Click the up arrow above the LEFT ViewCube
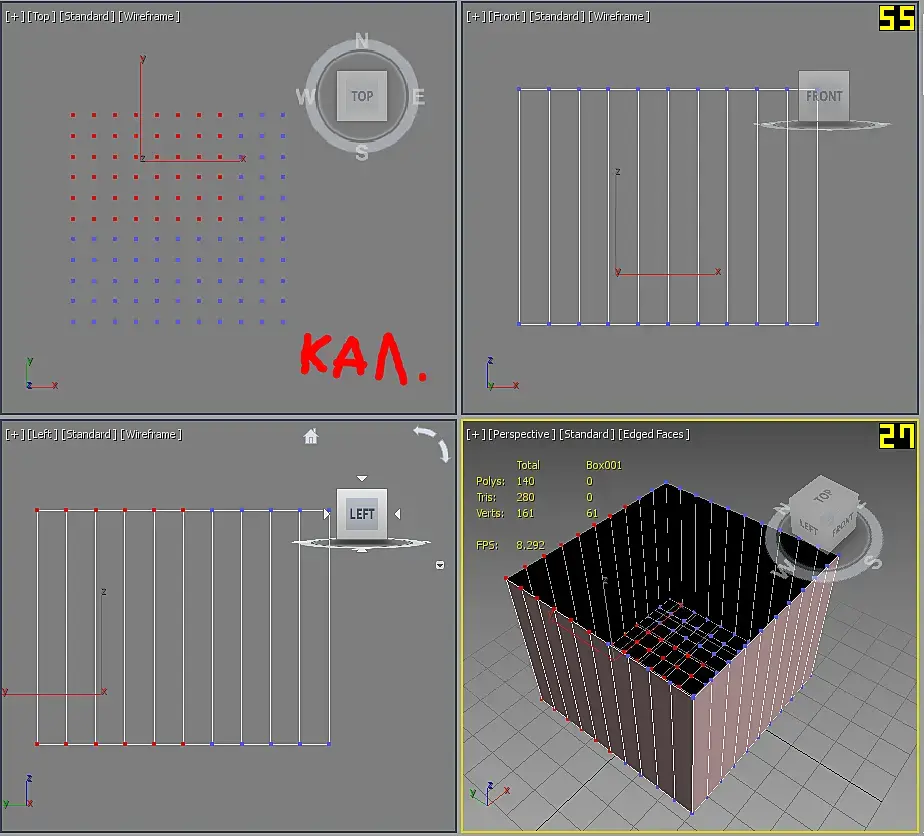Screen dimensions: 924x836 (362, 478)
